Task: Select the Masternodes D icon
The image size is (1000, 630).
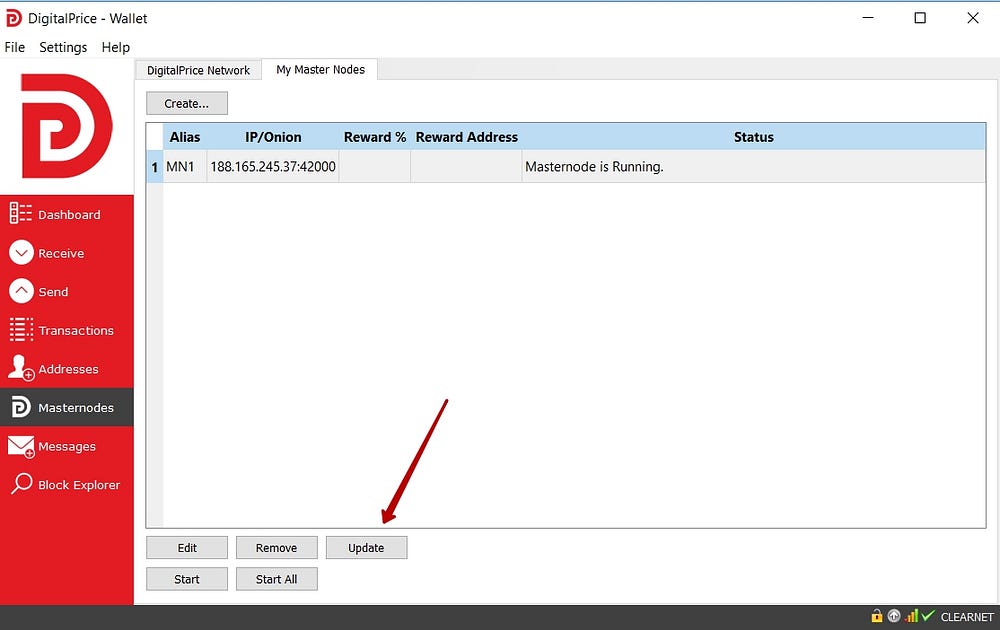Action: coord(20,407)
